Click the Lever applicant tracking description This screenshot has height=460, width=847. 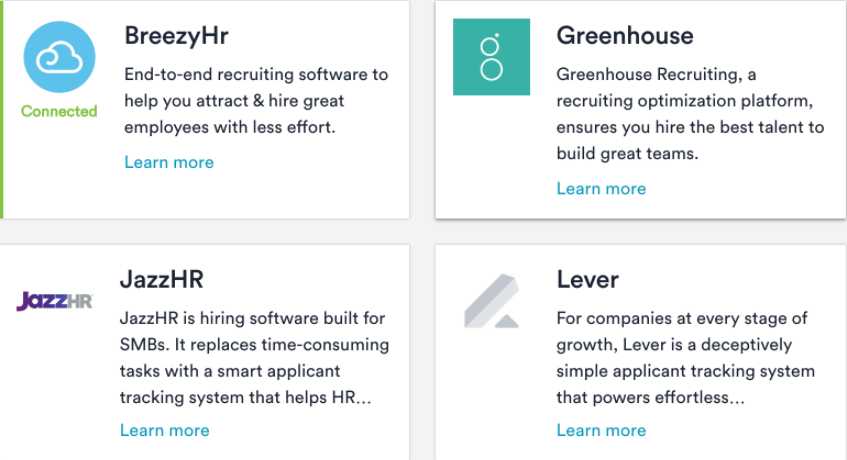coord(685,357)
